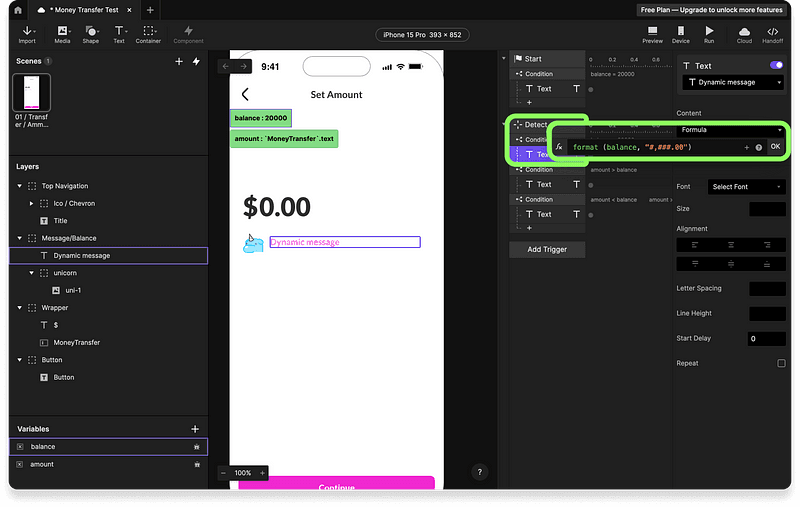
Task: Switch to the Money Transfer Test tab
Action: (x=85, y=10)
